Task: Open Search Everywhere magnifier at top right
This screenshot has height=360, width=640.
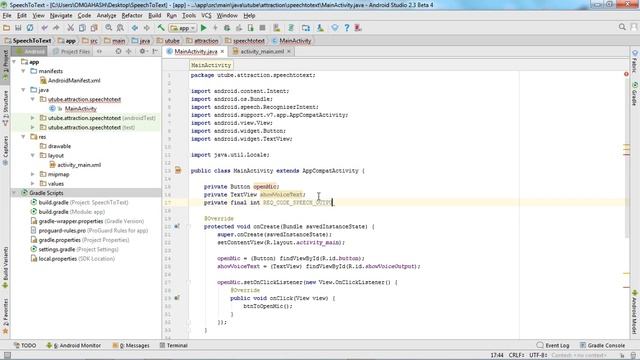Action: click(x=622, y=27)
